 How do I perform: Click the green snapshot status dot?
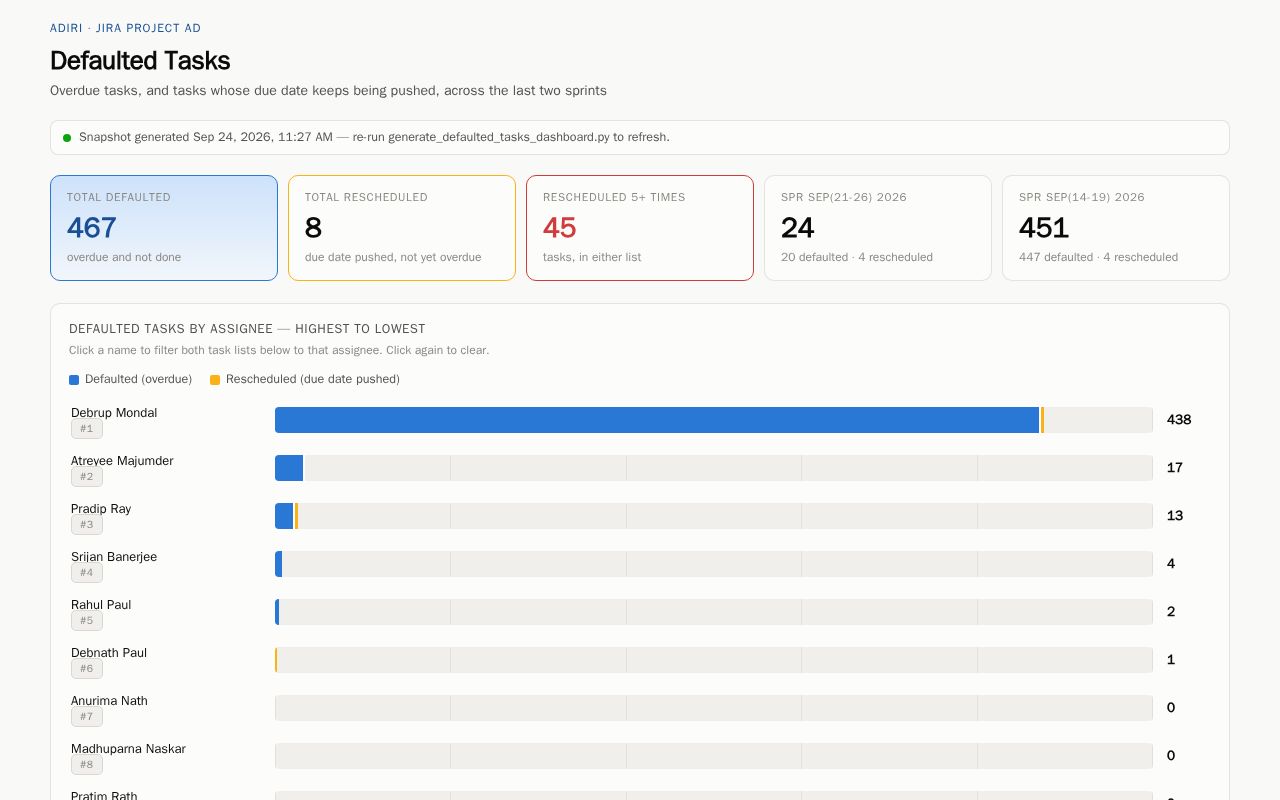[67, 138]
